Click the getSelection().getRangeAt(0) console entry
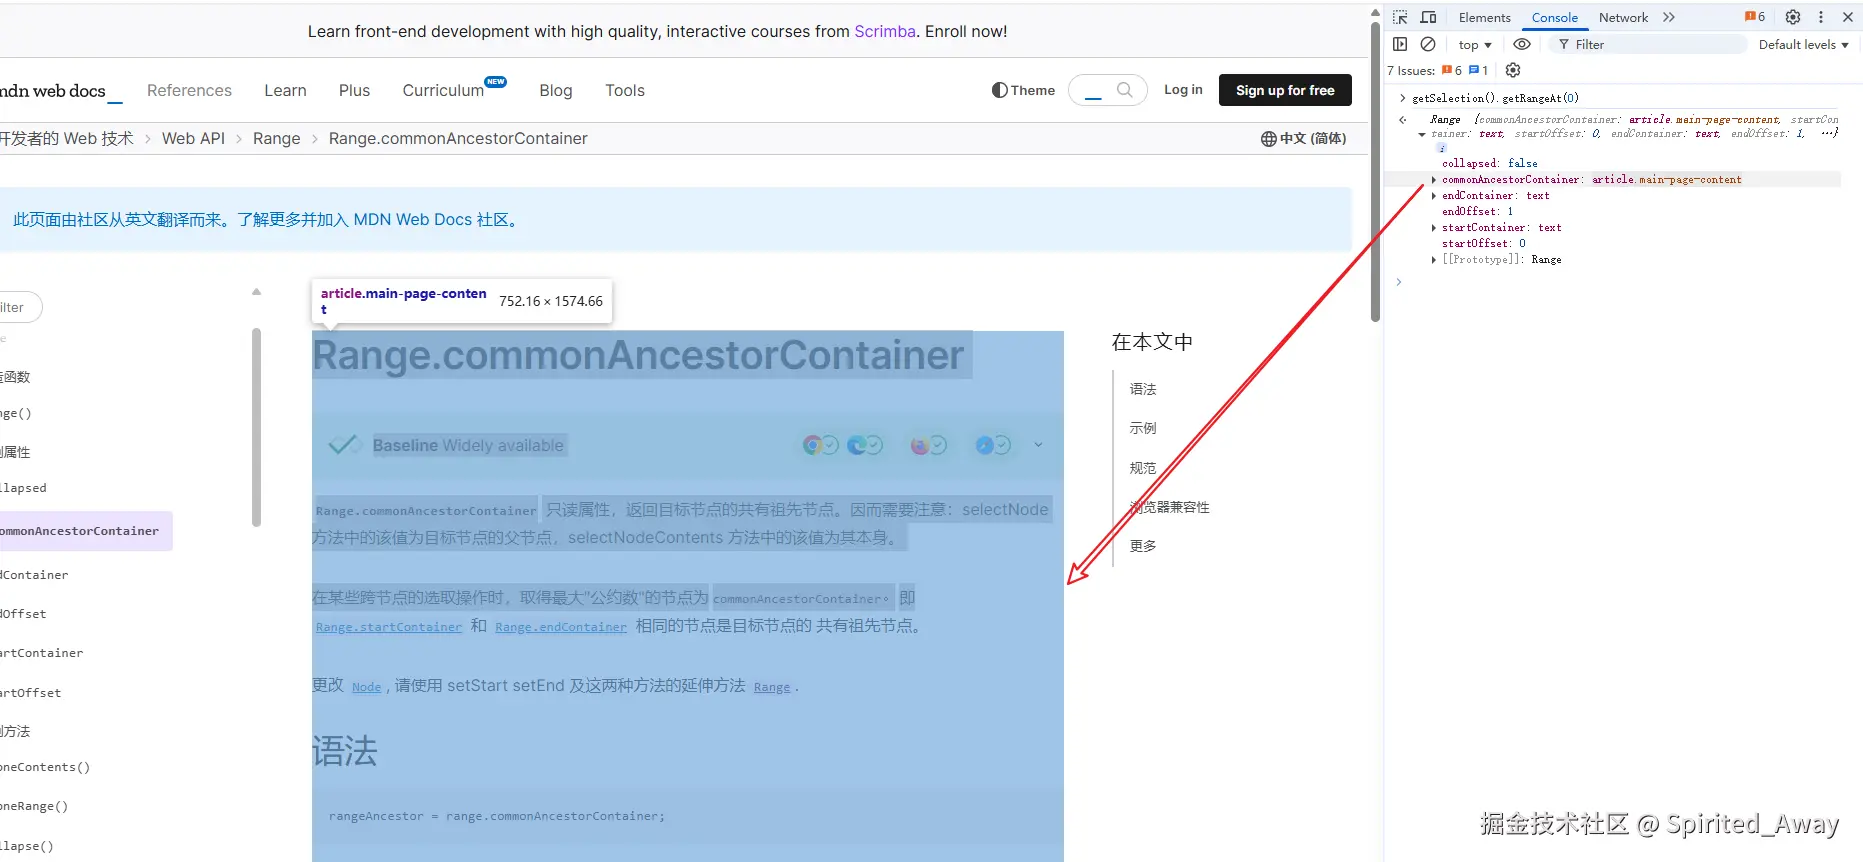Screen dimensions: 1863x862 point(1495,98)
